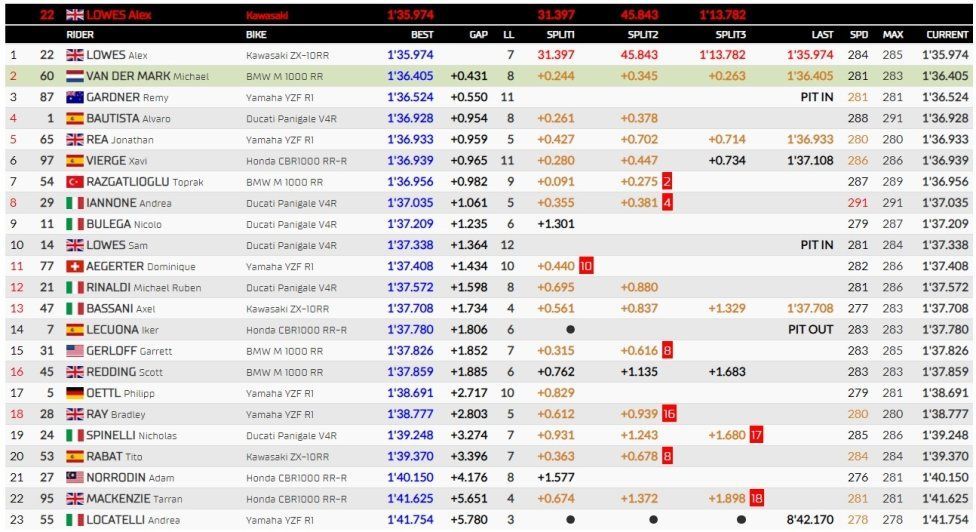Click the black dot in Lecuona's SPLIT1 cell

pyautogui.click(x=570, y=330)
